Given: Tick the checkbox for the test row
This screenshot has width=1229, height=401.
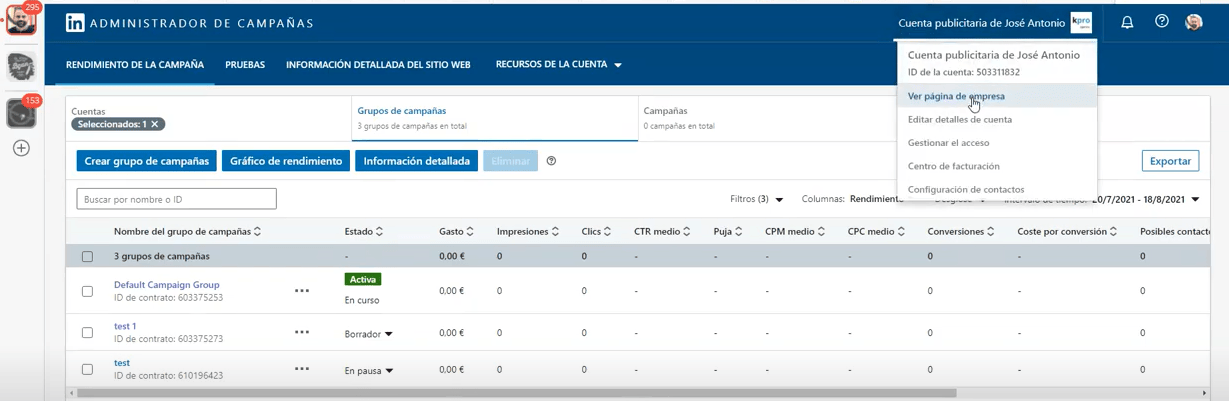Looking at the screenshot, I should [87, 369].
